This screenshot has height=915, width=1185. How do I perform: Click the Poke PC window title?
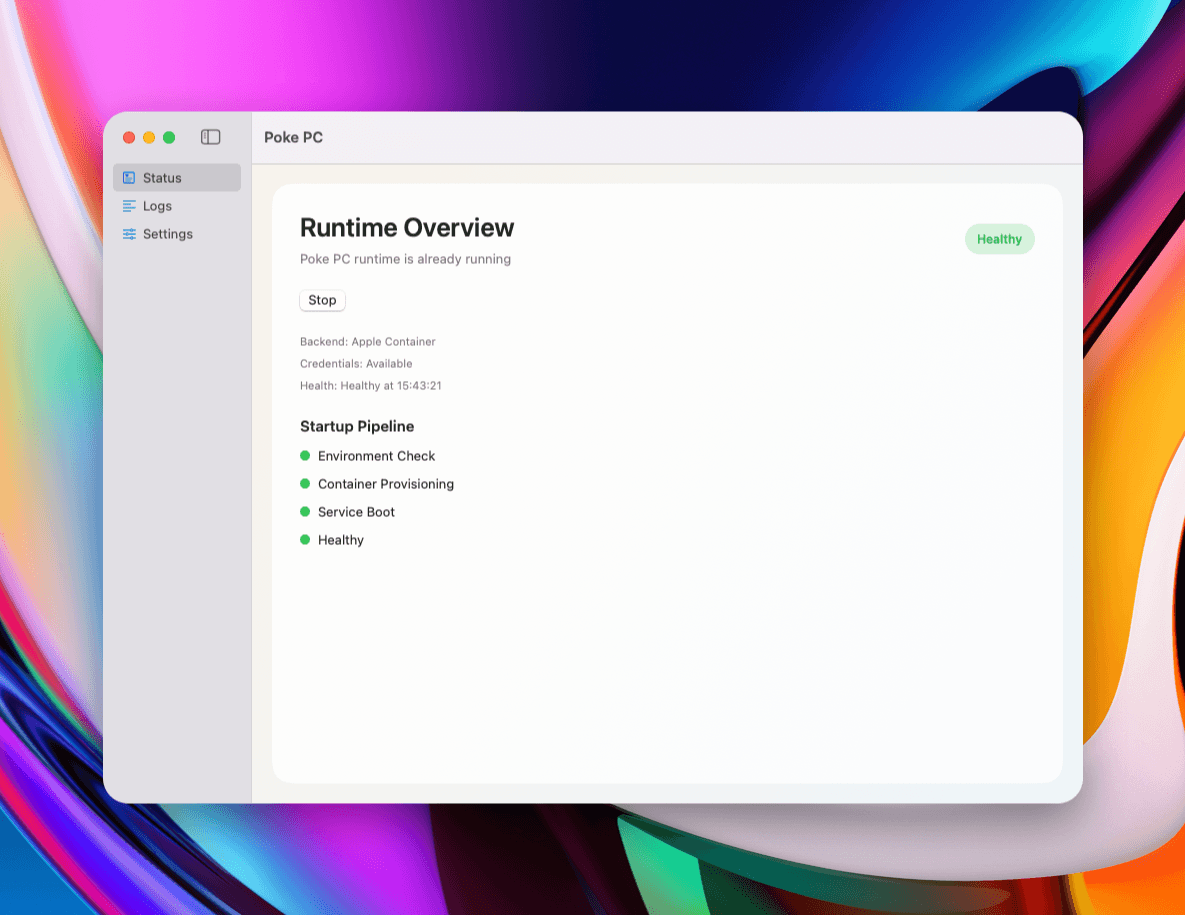(x=293, y=137)
